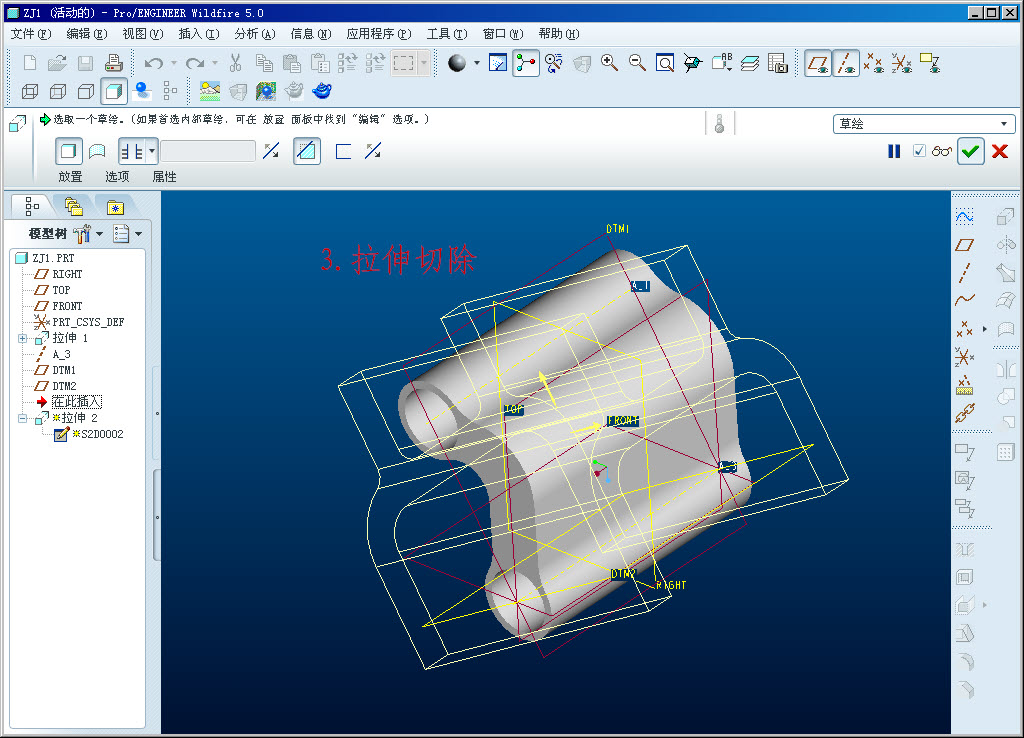1024x738 pixels.
Task: Switch to the favorites tab
Action: [116, 207]
